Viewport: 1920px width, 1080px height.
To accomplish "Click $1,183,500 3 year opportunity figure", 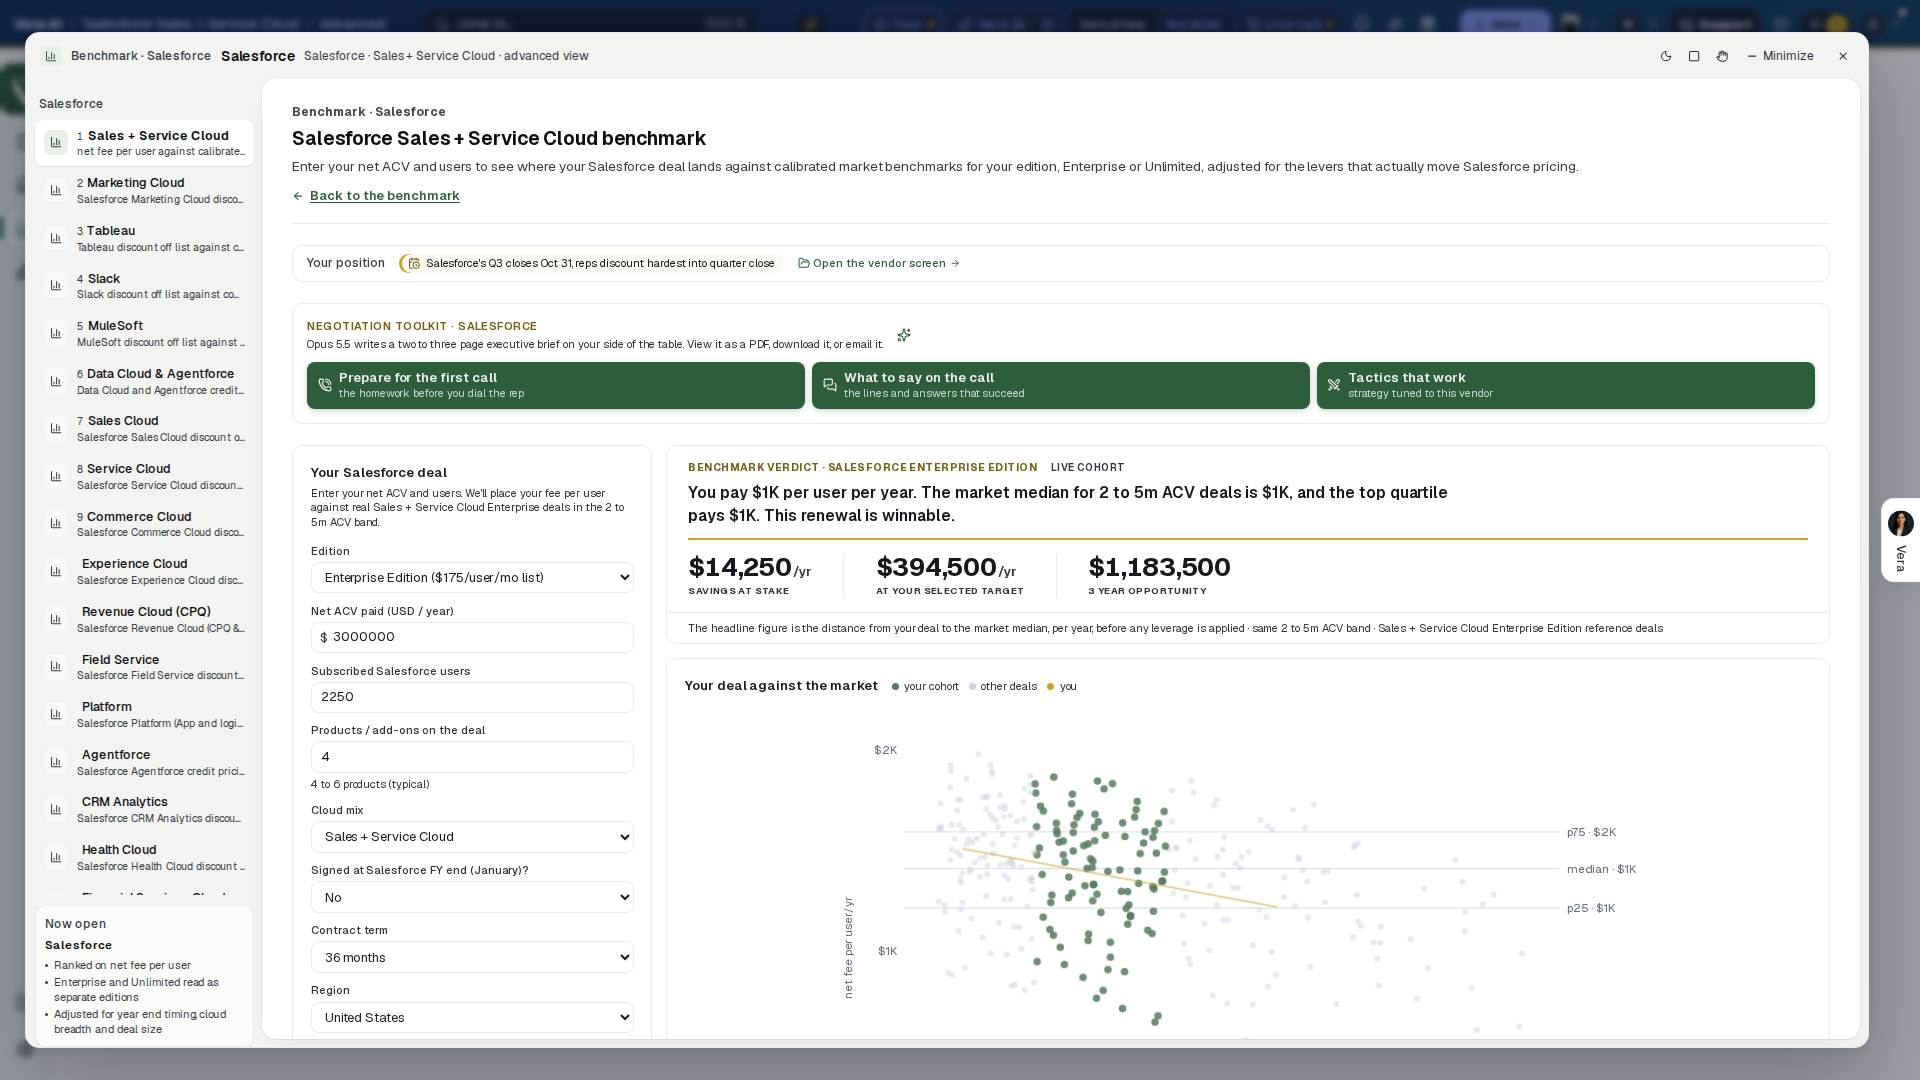I will pos(1159,568).
